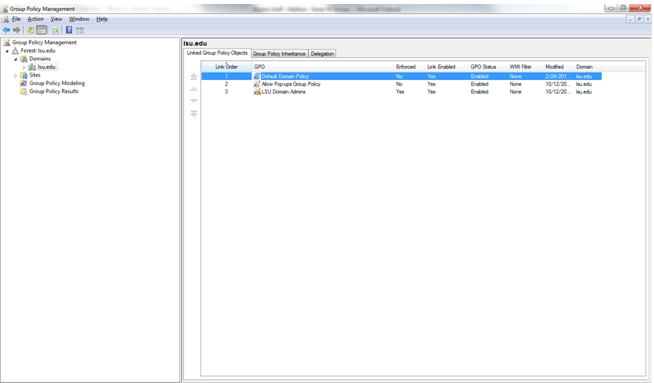Sort by GPO column header
The height and width of the screenshot is (383, 654).
322,67
